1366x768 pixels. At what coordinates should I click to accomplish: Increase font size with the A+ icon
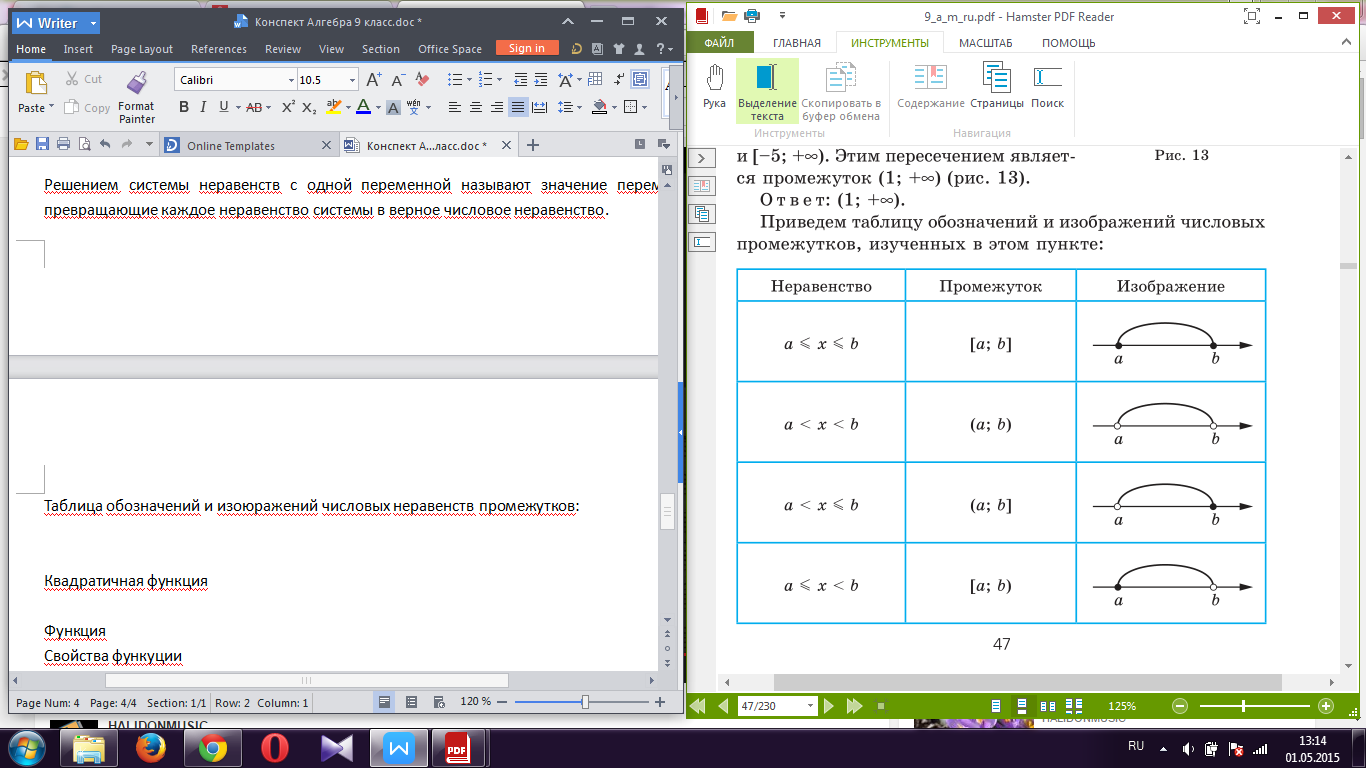pyautogui.click(x=374, y=80)
